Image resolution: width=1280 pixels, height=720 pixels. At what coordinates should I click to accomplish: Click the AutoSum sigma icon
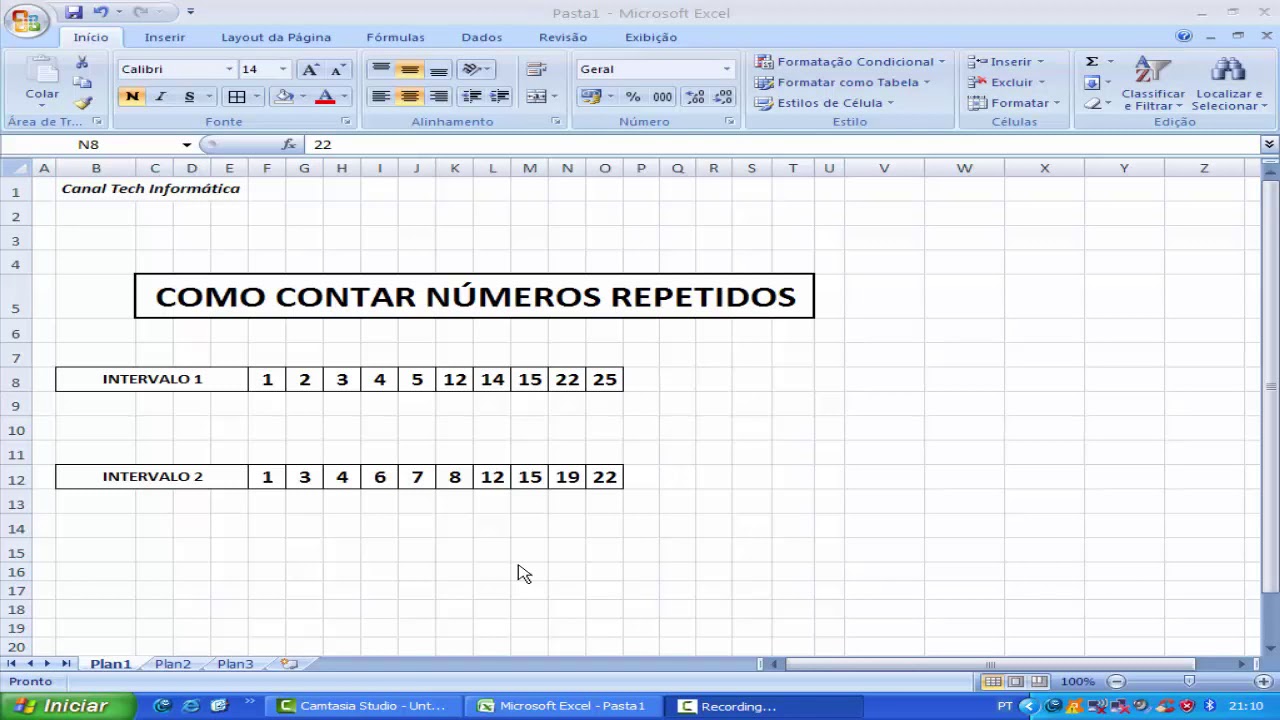pyautogui.click(x=1092, y=62)
